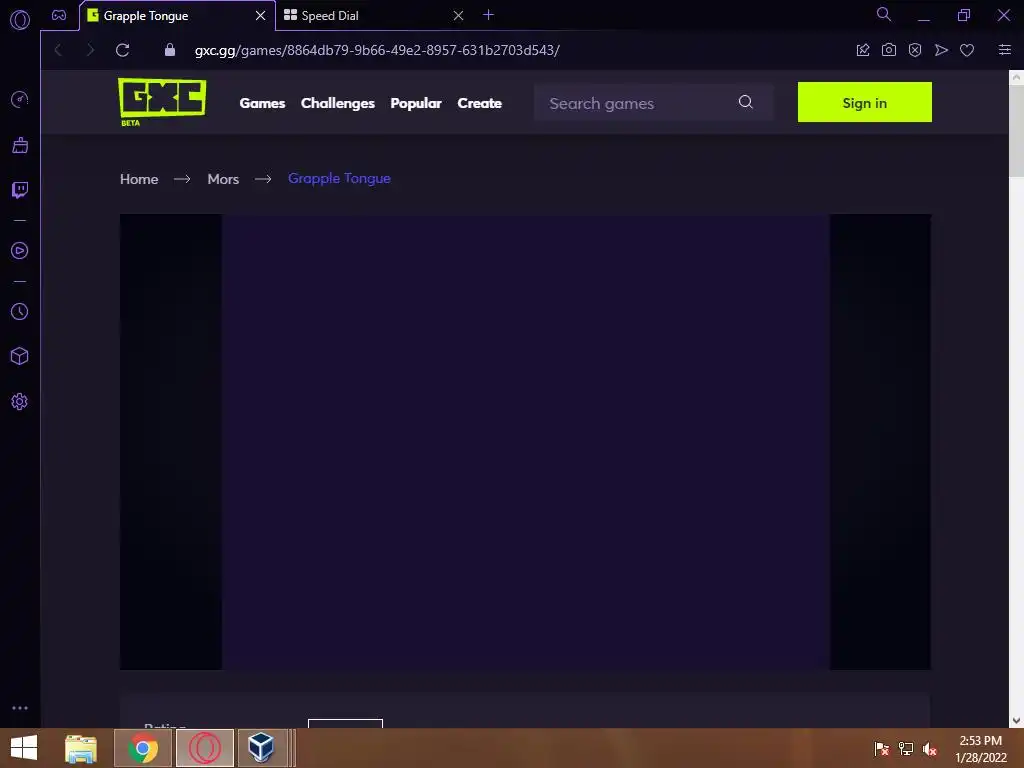Open the Popular menu item

(416, 103)
